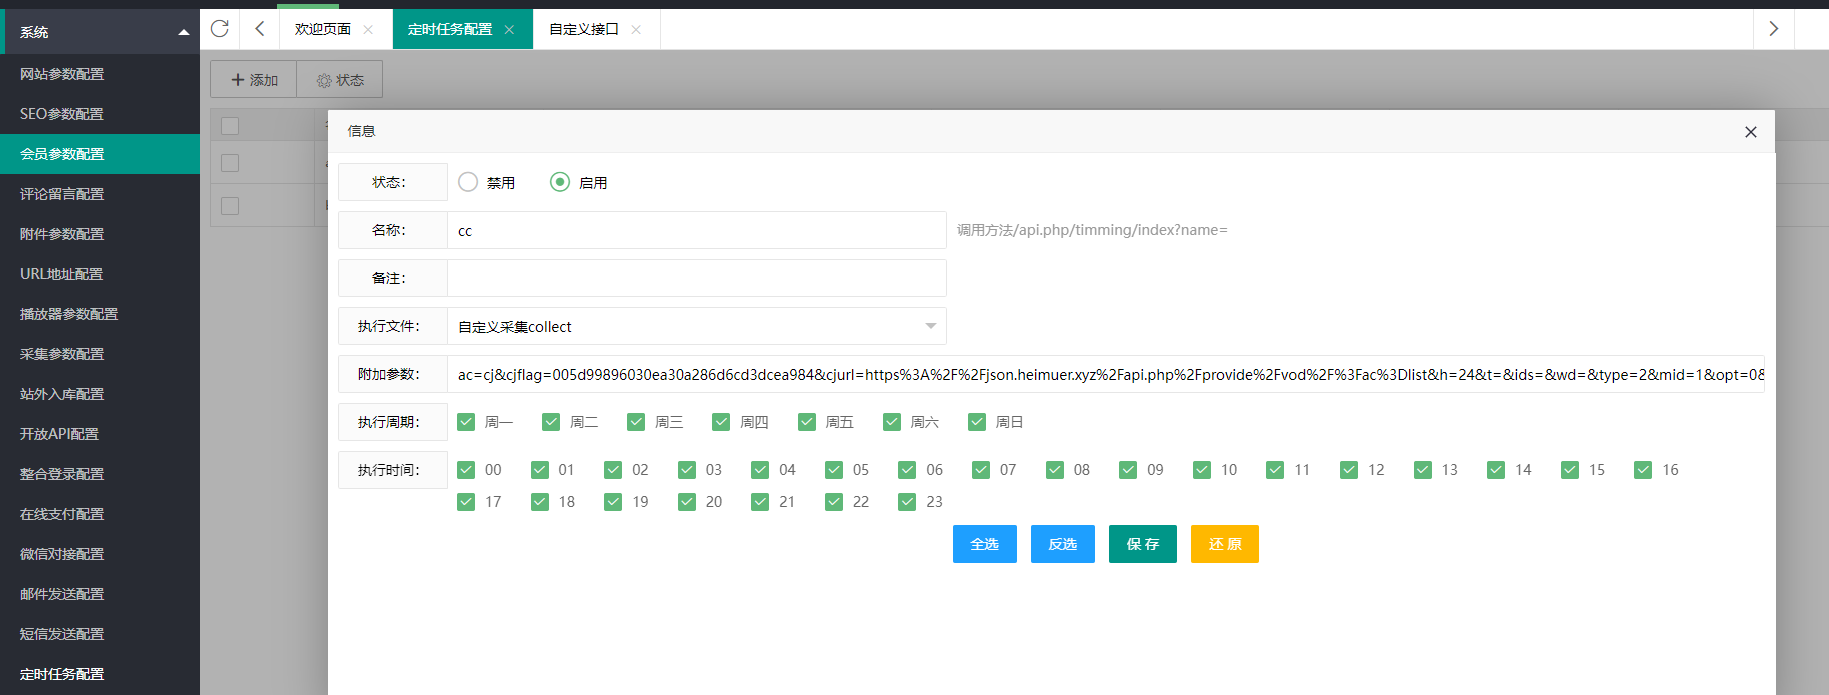Screen dimensions: 1829x695
Task: Toggle the hour 12 checkbox
Action: [1349, 470]
